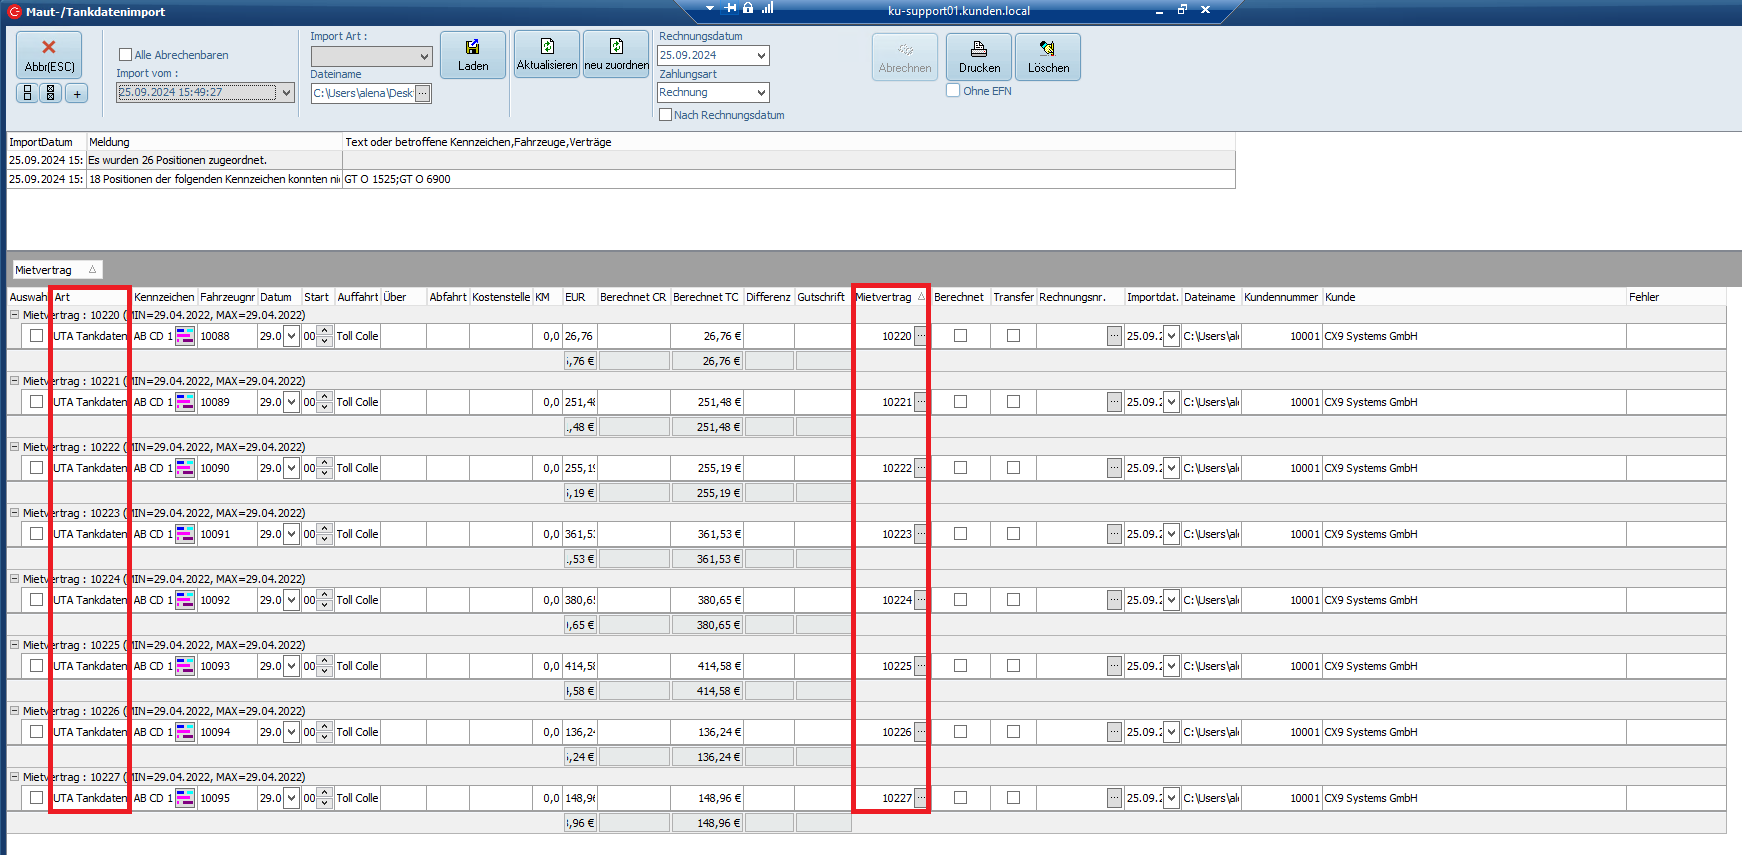Image resolution: width=1742 pixels, height=855 pixels.
Task: Sort by the Kennzeichen column header
Action: click(164, 297)
